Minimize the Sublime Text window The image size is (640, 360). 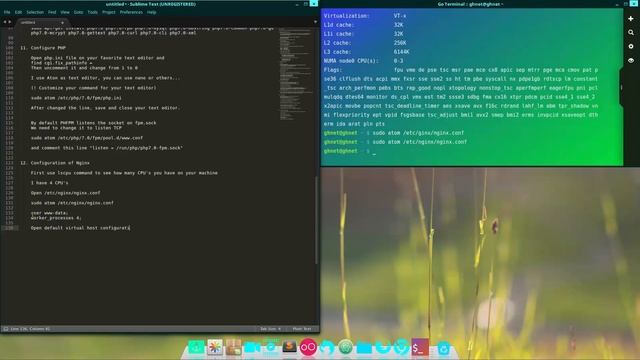[x=297, y=4]
